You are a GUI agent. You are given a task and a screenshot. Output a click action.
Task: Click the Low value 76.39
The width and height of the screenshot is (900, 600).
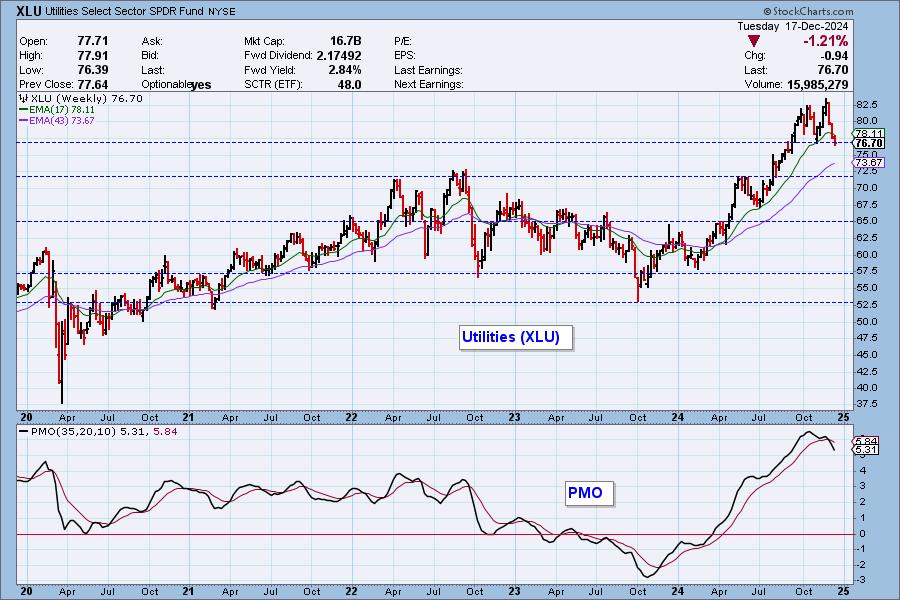point(92,69)
